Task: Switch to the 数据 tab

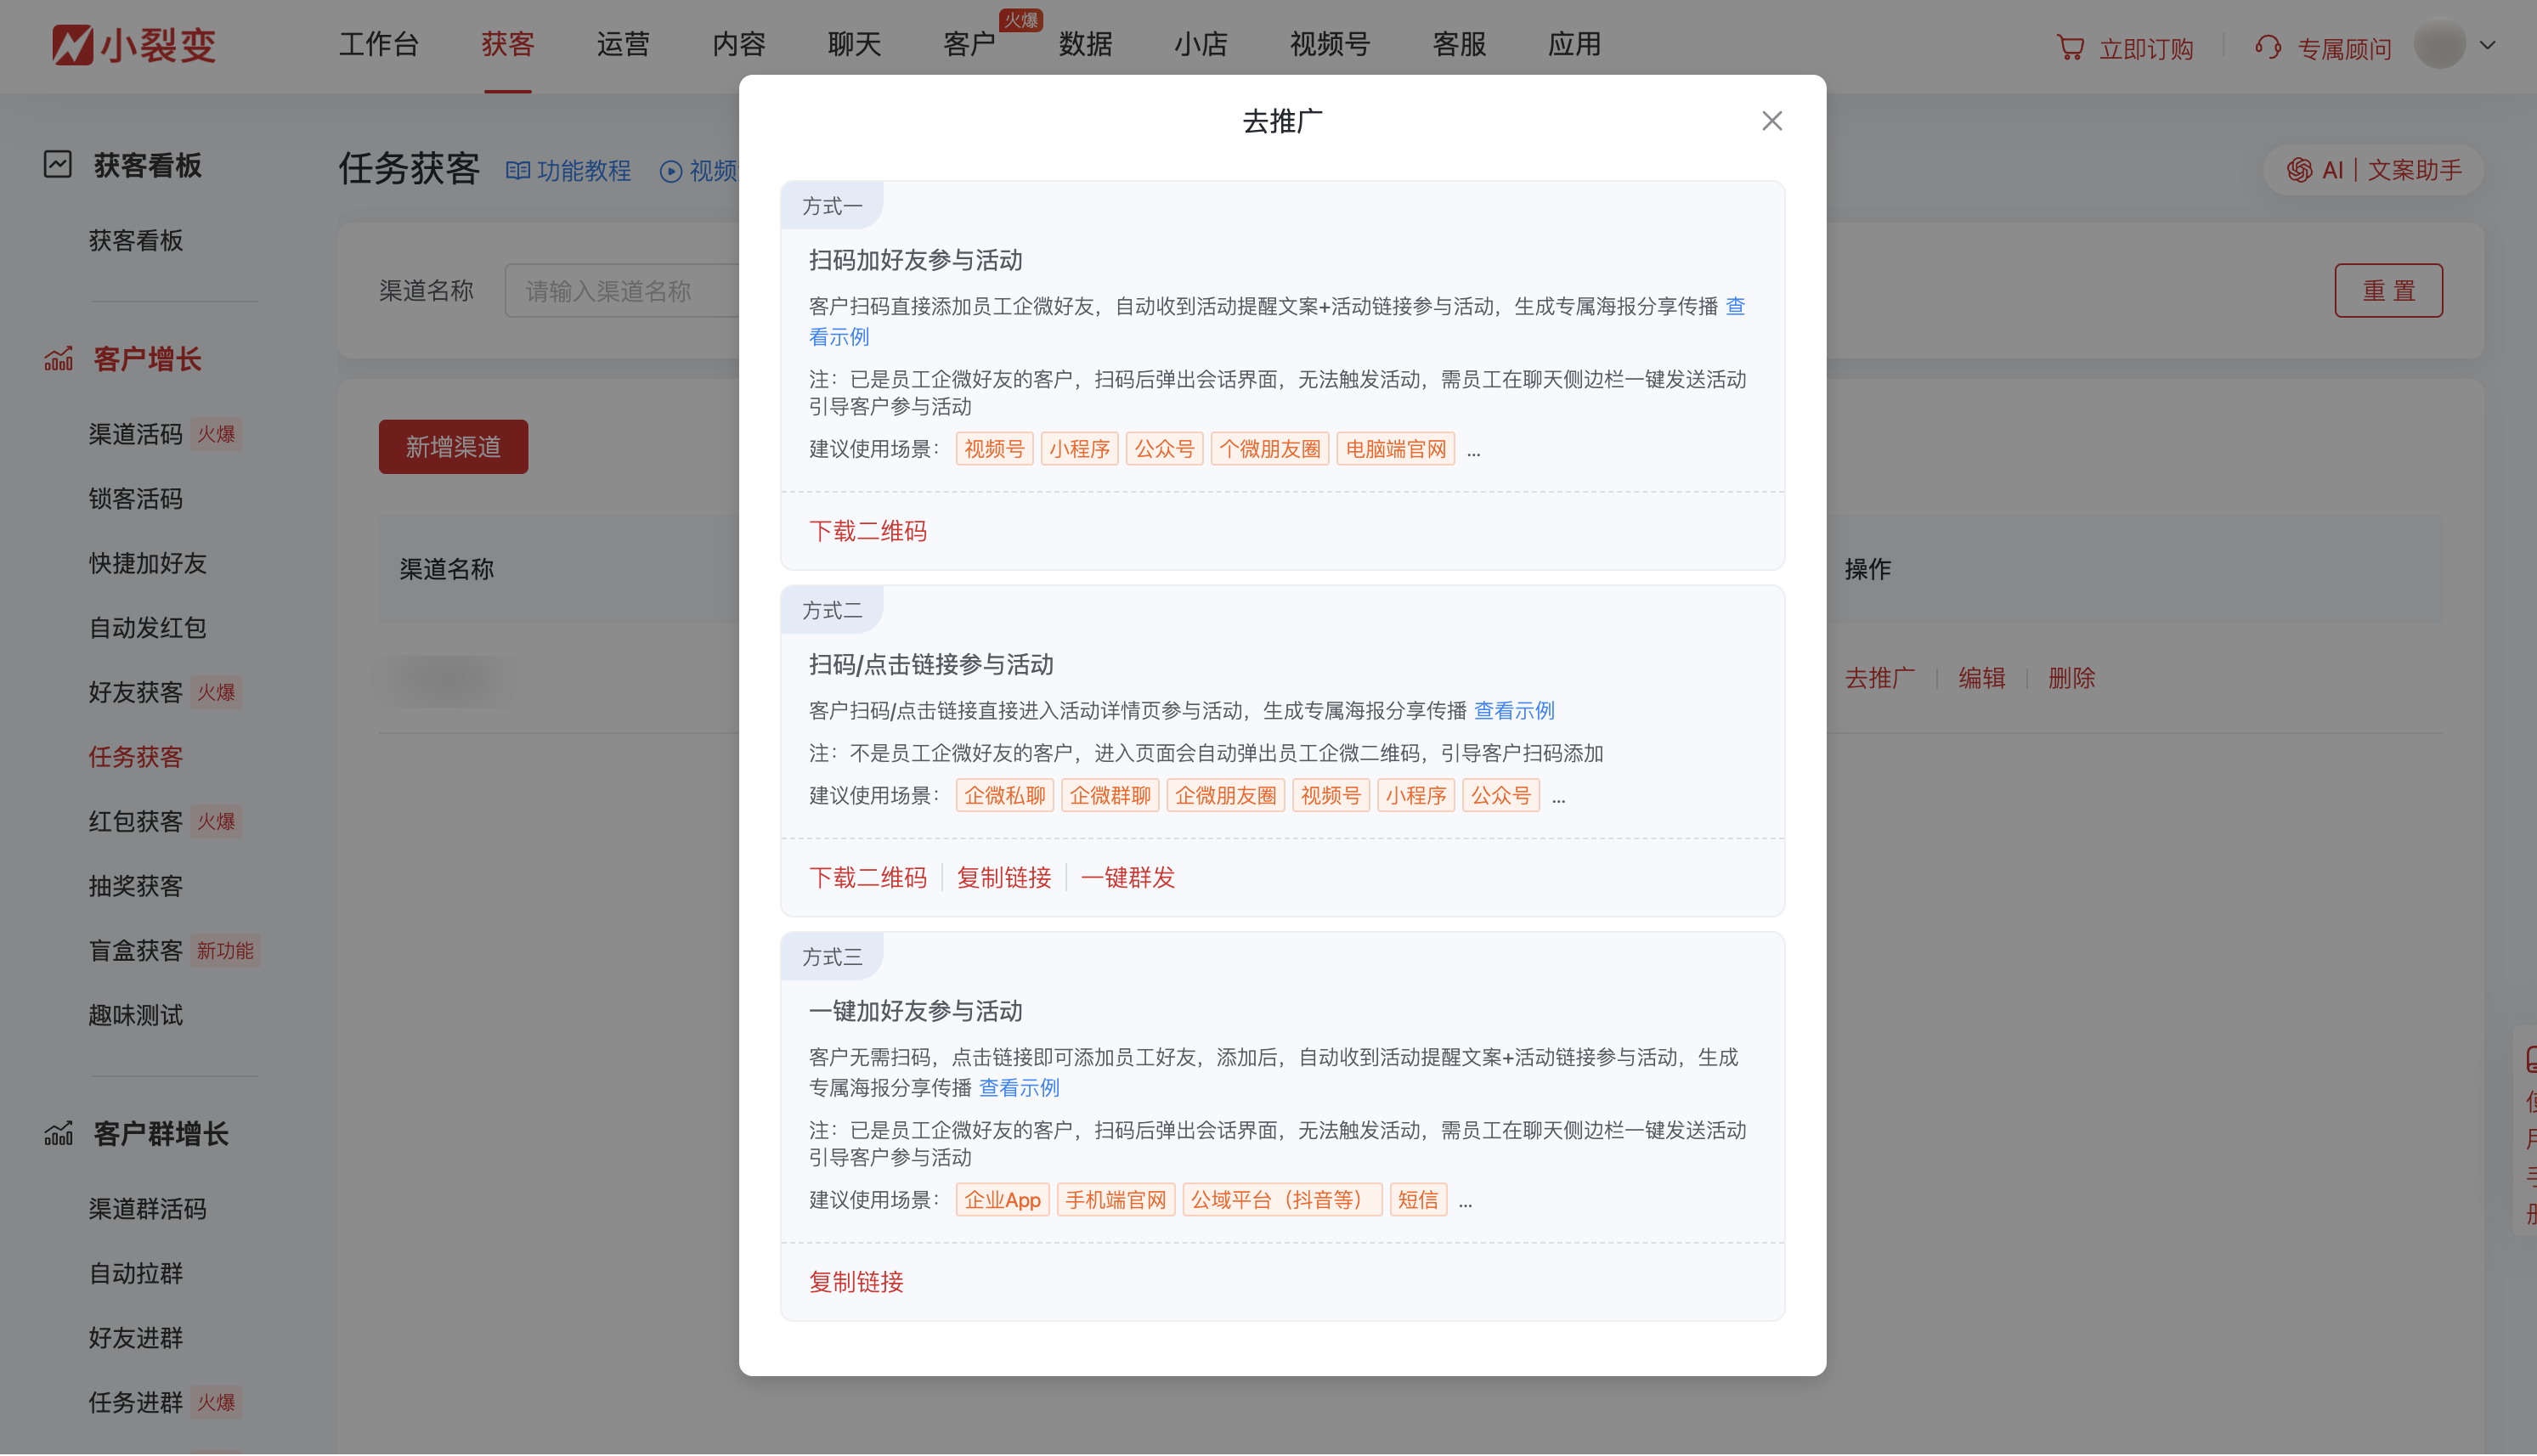Action: (1085, 44)
